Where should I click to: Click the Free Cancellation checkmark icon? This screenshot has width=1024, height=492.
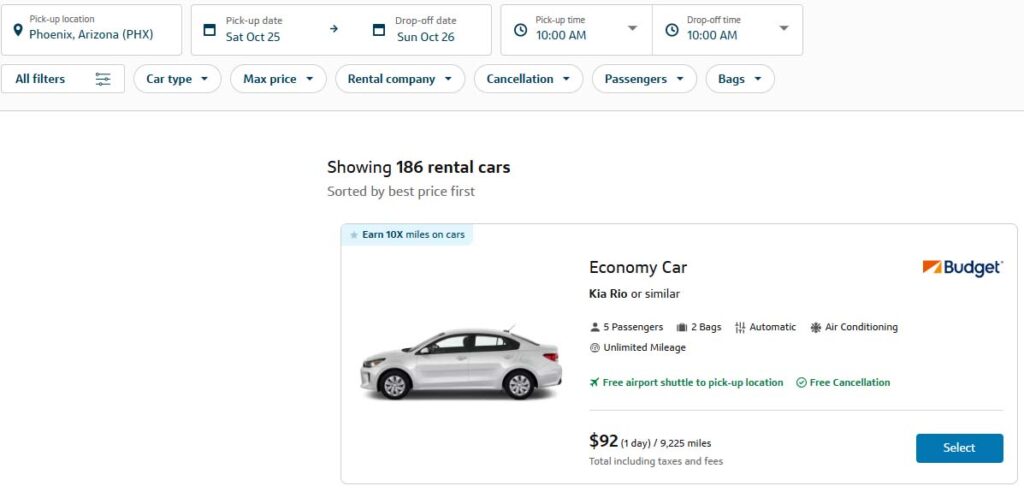pos(801,382)
